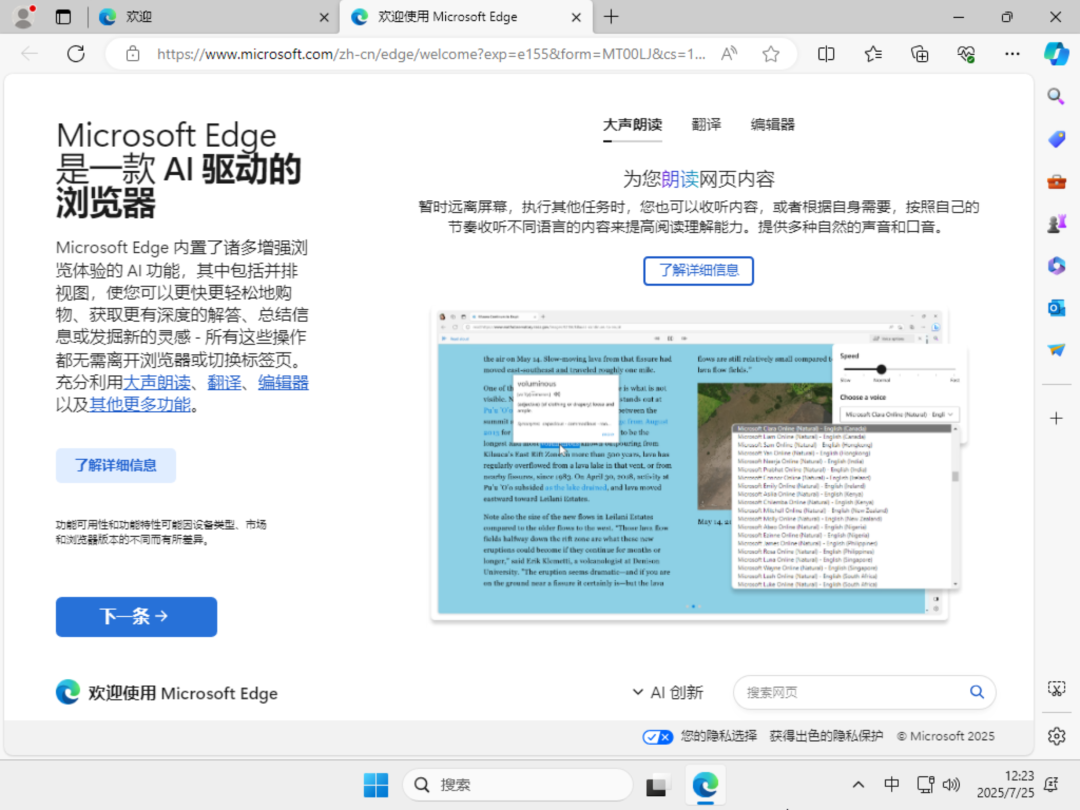
Task: Add a sidebar app with plus
Action: [1056, 418]
